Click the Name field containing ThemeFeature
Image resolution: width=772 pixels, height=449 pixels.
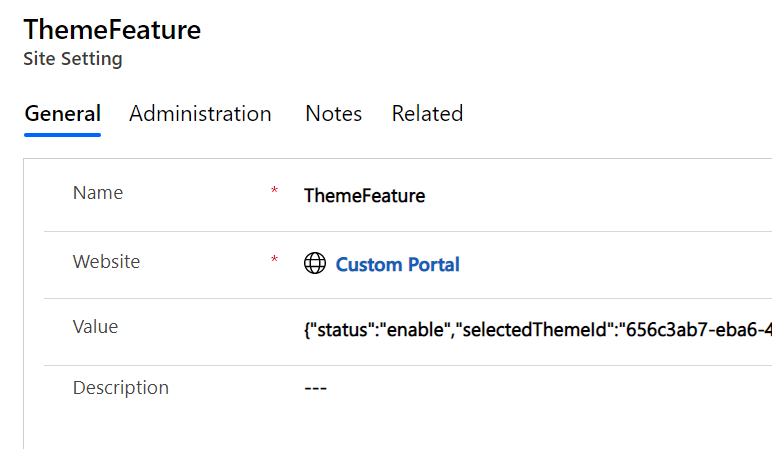365,196
